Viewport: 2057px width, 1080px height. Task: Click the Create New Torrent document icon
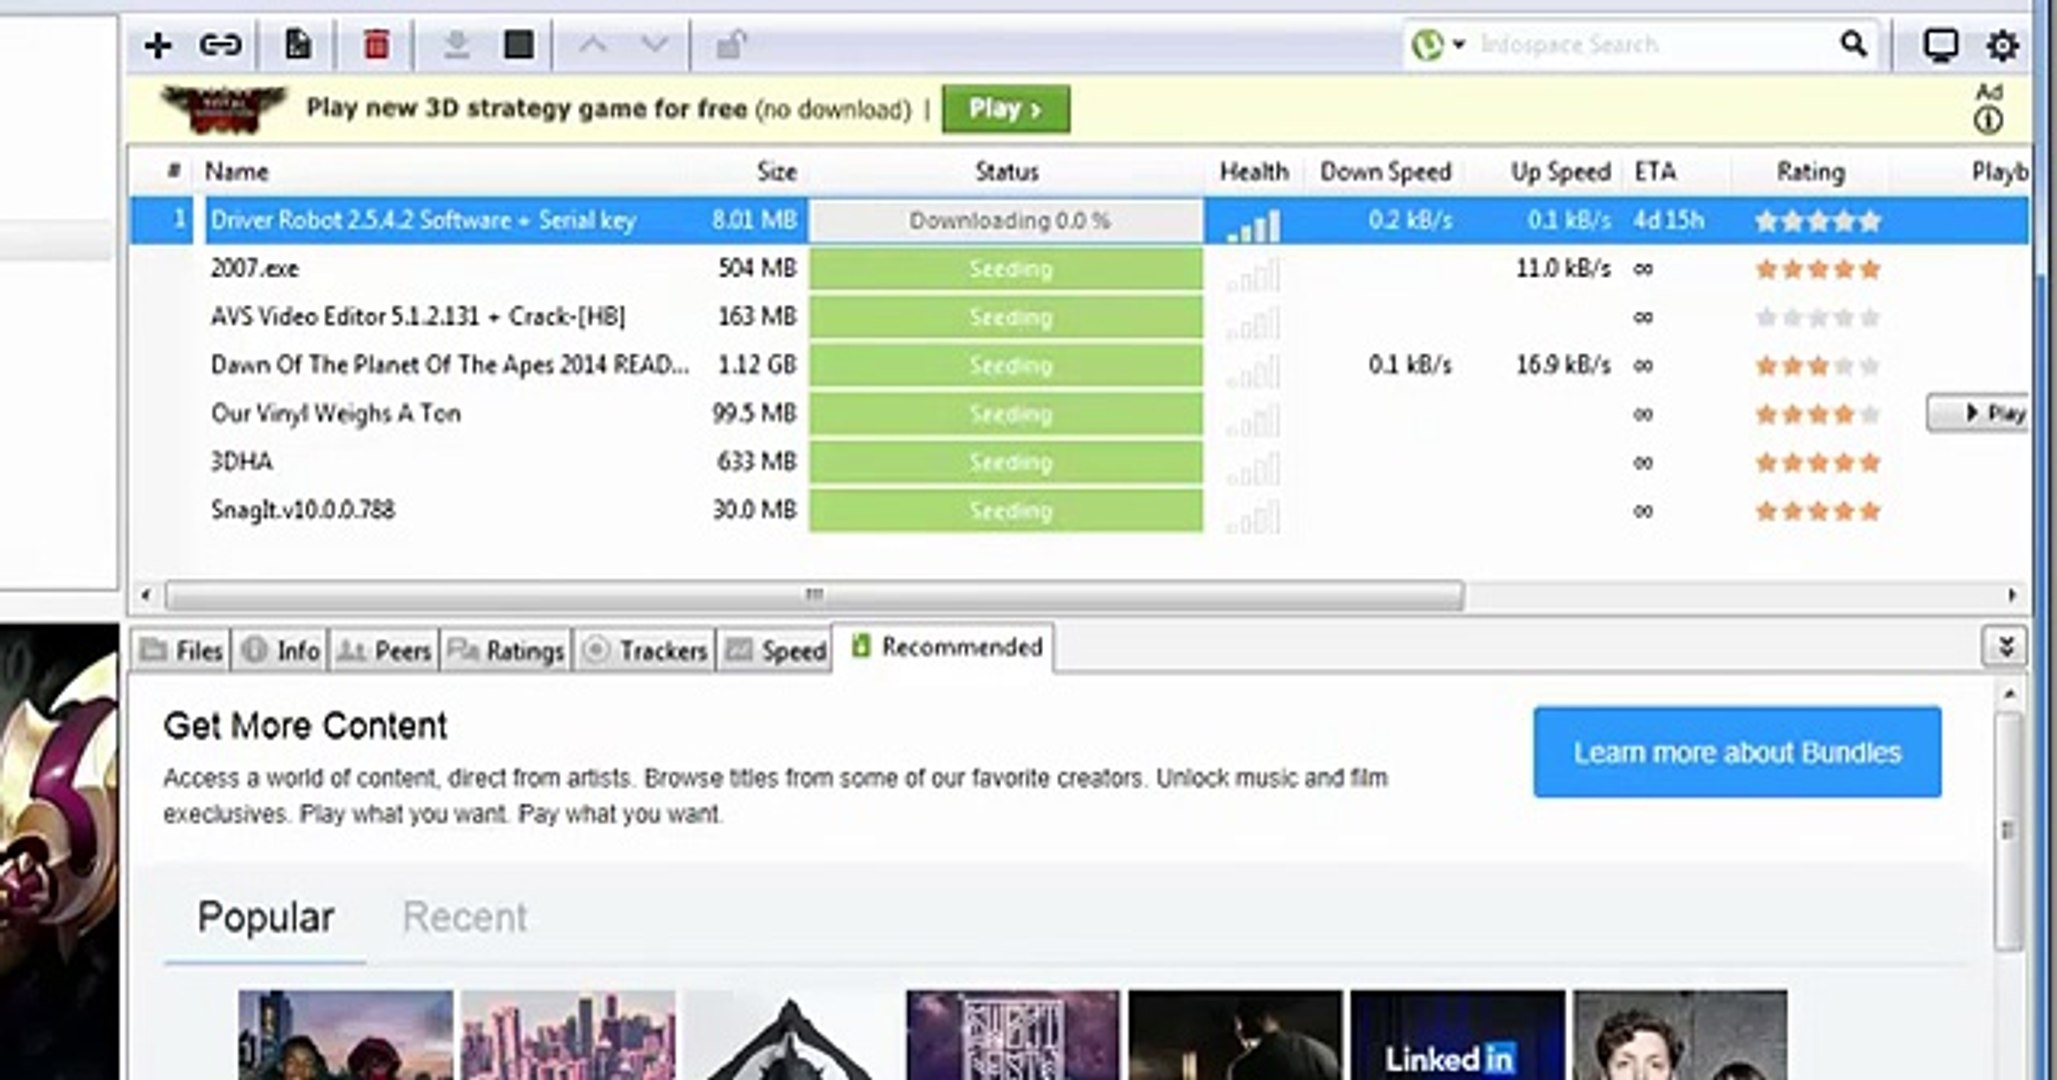297,45
